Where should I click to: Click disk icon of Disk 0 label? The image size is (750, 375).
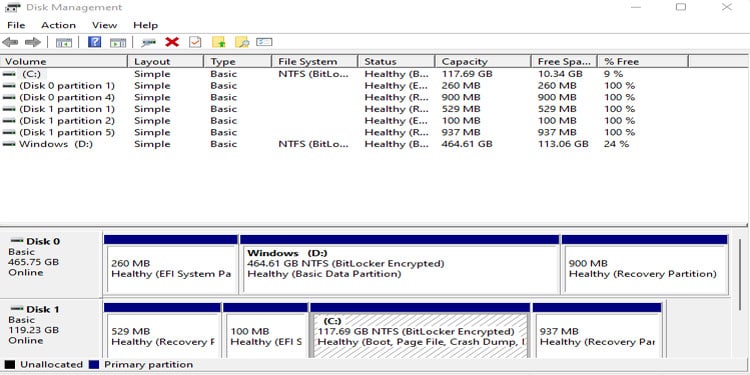18,241
